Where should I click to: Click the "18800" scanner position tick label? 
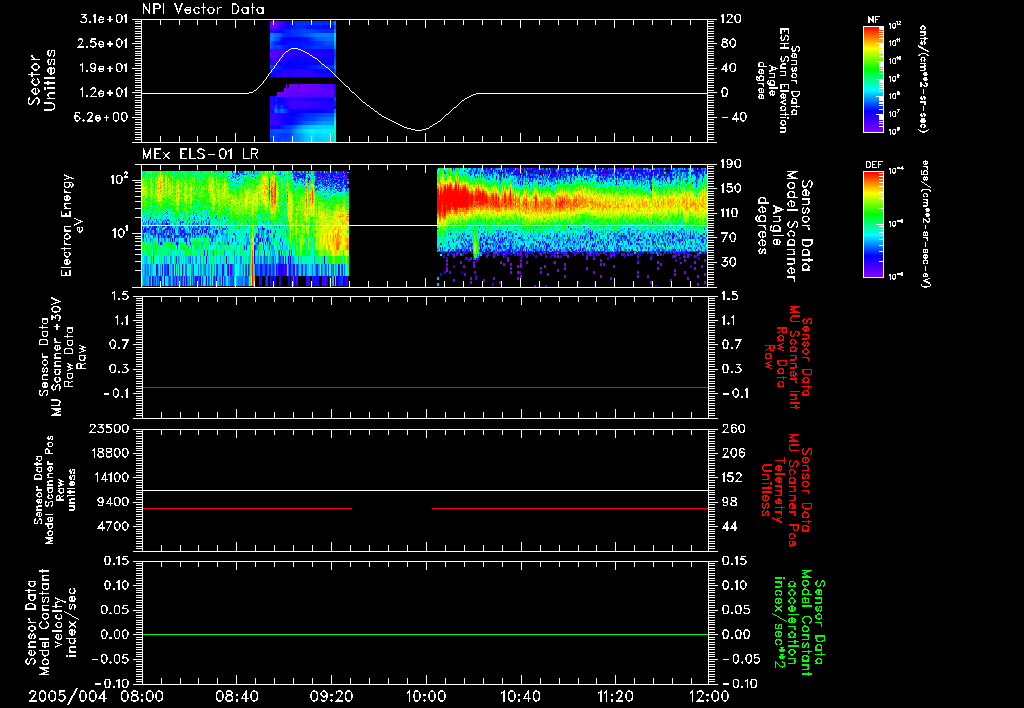point(109,453)
